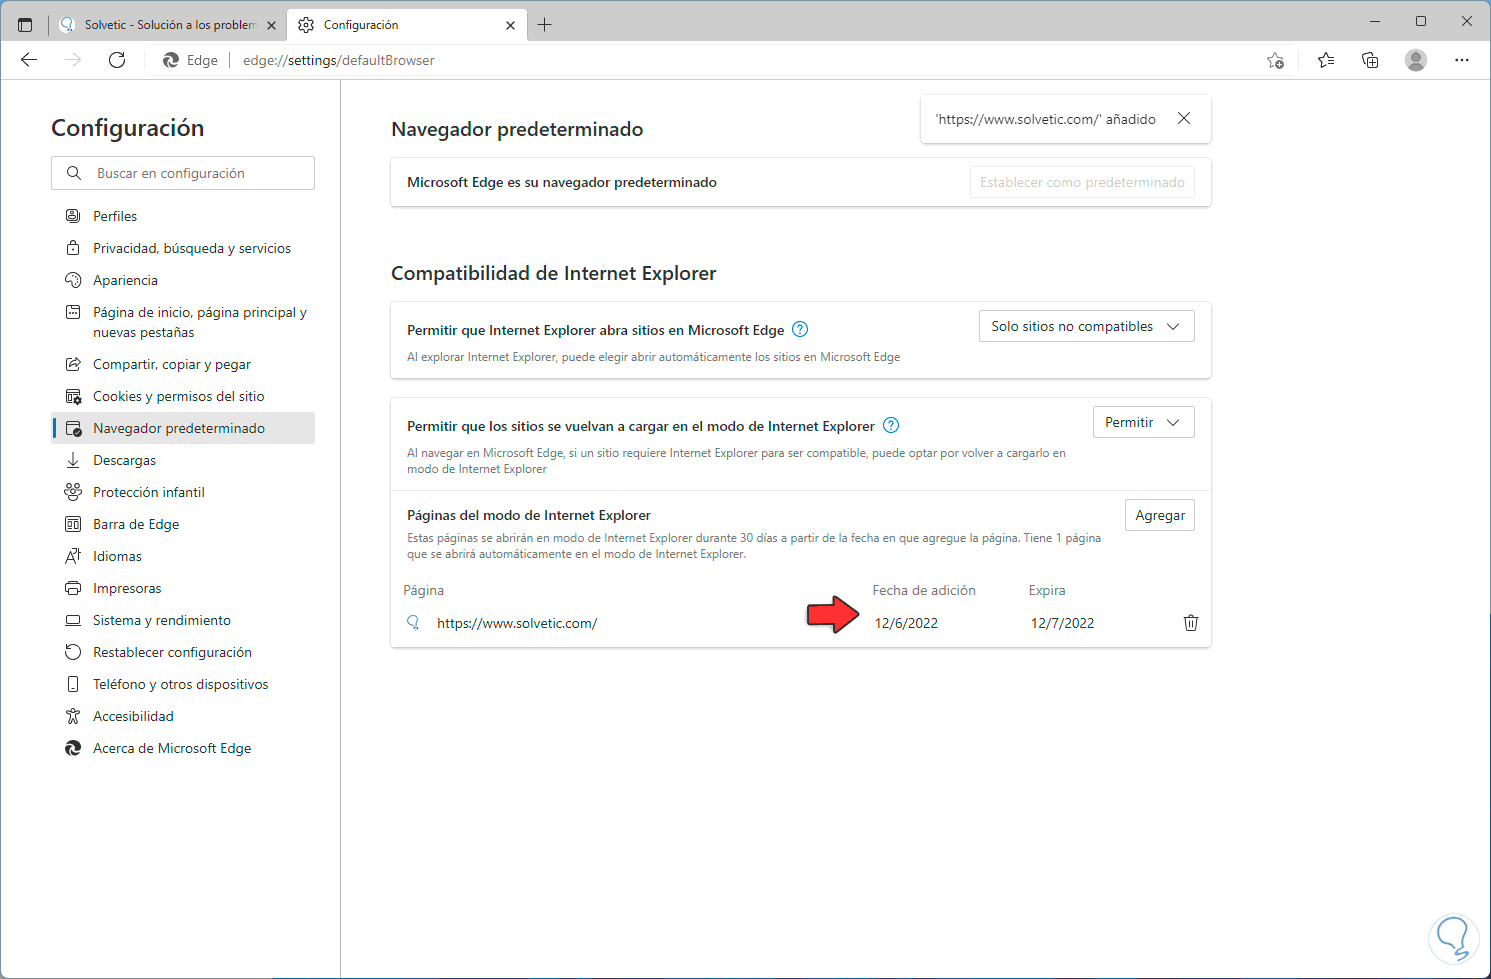Select Sistema y rendimiento in sidebar
This screenshot has width=1491, height=979.
pyautogui.click(x=162, y=620)
